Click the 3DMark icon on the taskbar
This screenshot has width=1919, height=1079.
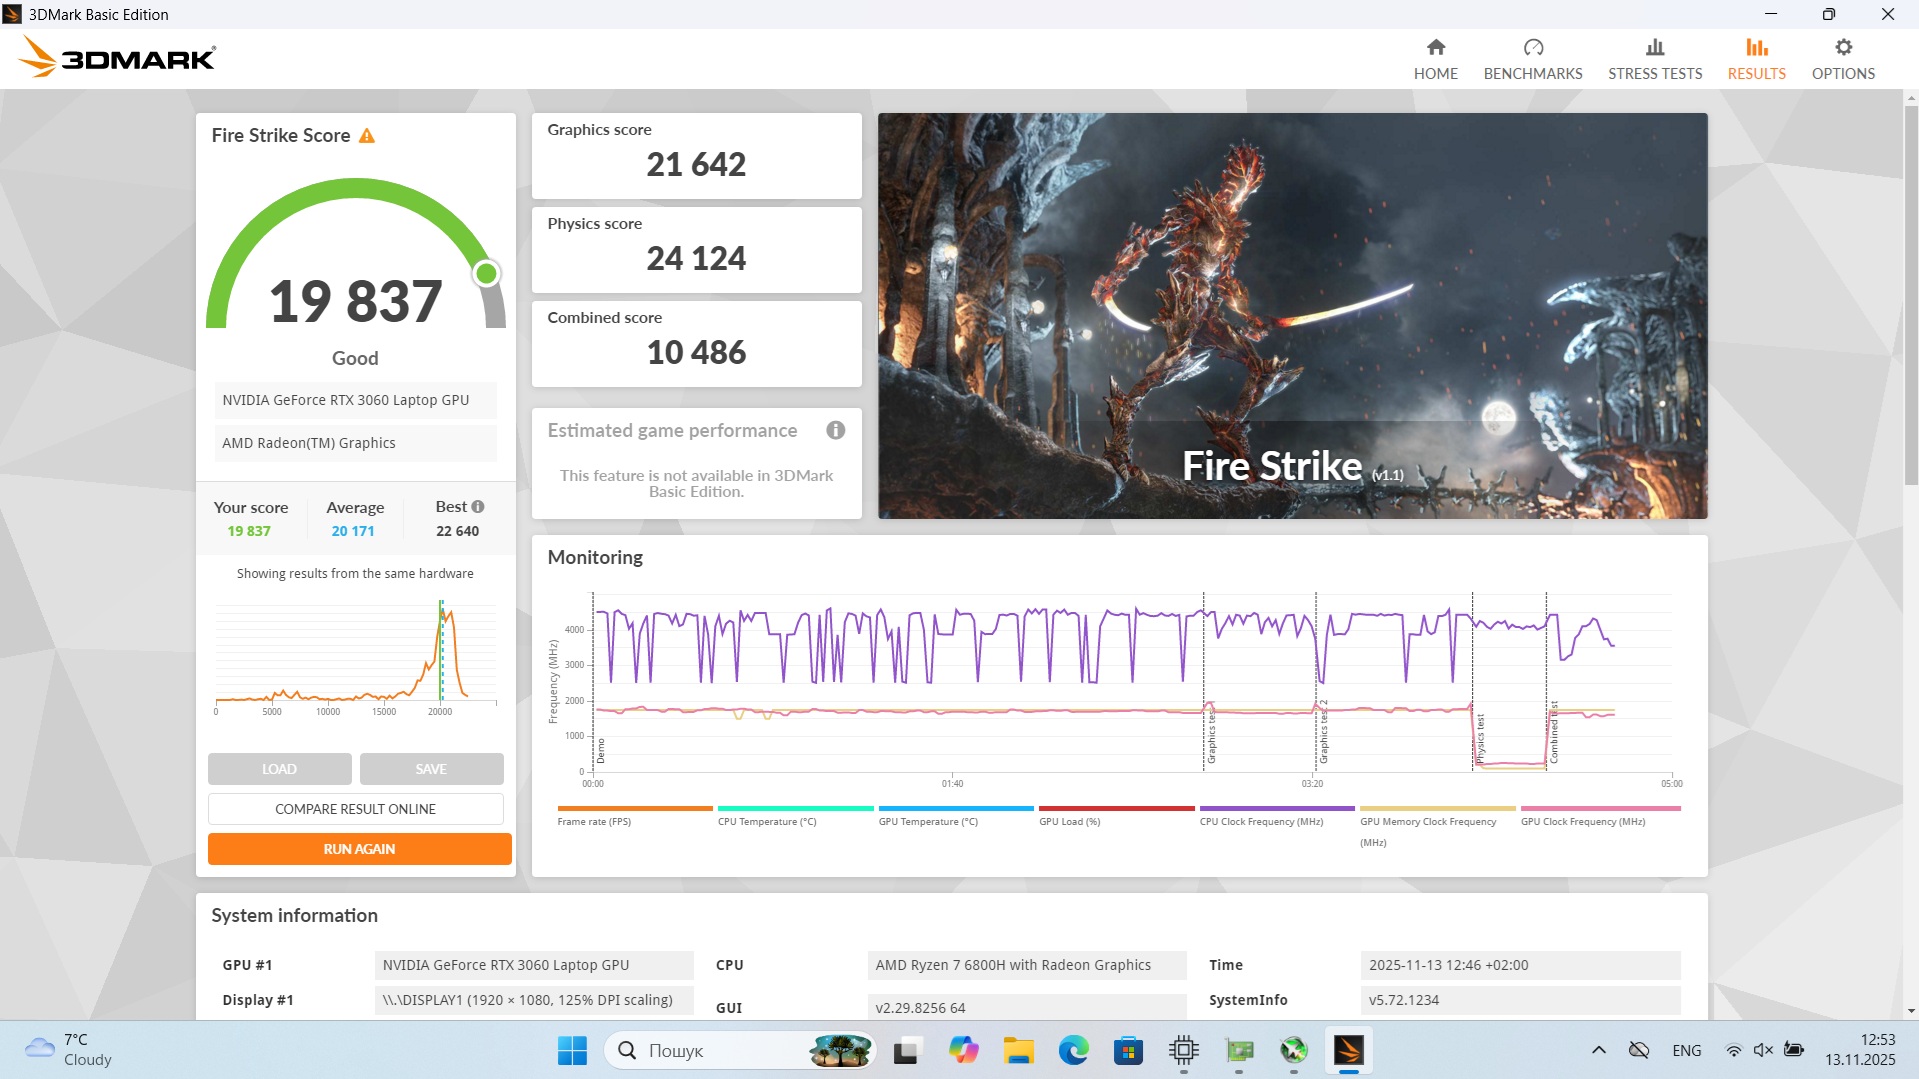[1349, 1050]
